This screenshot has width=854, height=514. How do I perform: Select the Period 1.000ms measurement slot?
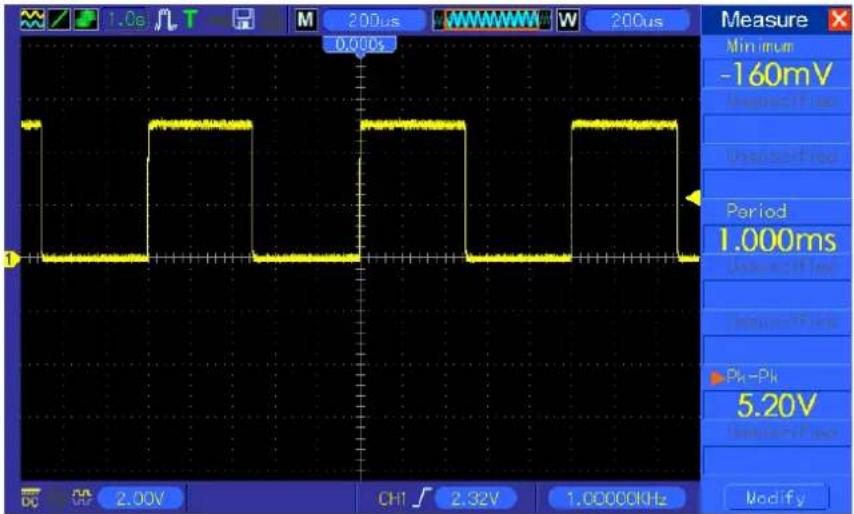[x=776, y=228]
